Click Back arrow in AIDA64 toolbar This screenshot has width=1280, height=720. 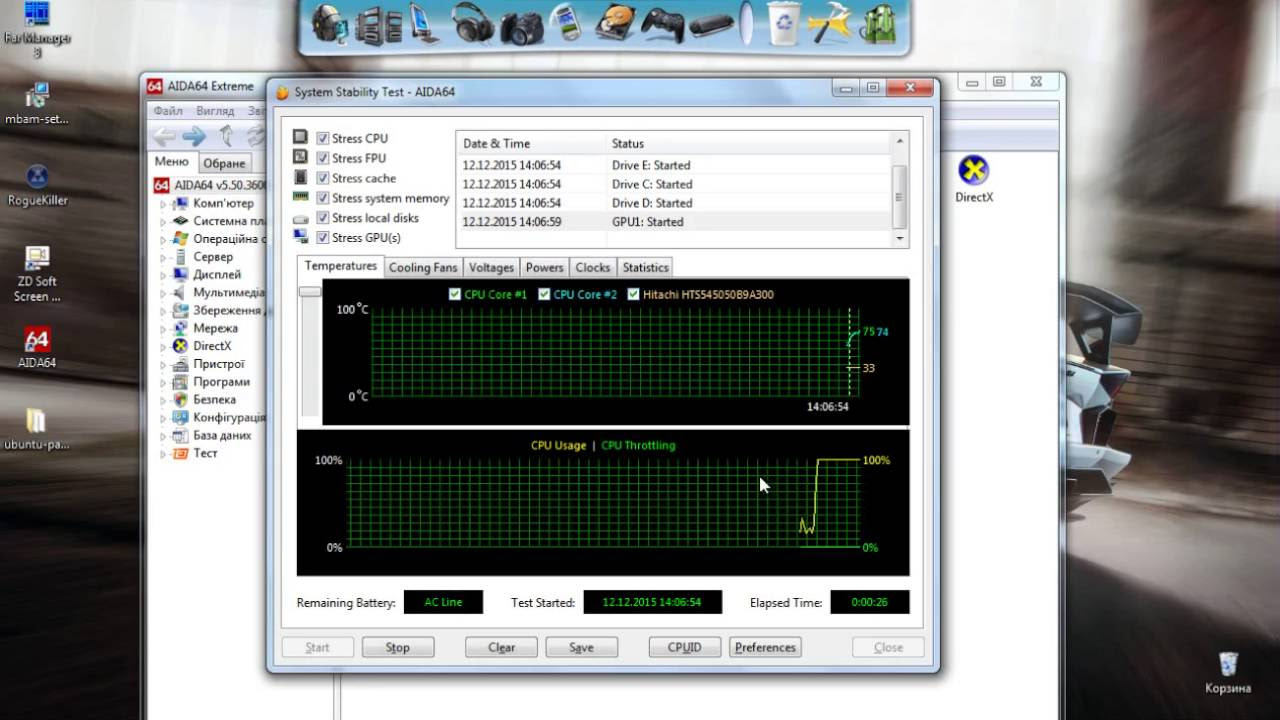(x=165, y=136)
